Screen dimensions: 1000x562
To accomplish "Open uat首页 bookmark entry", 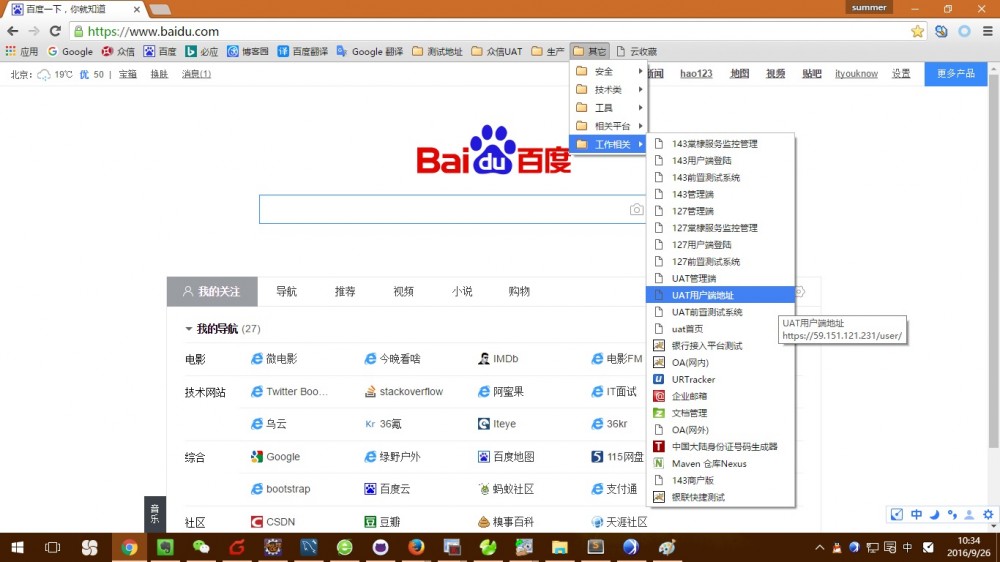I will 721,329.
